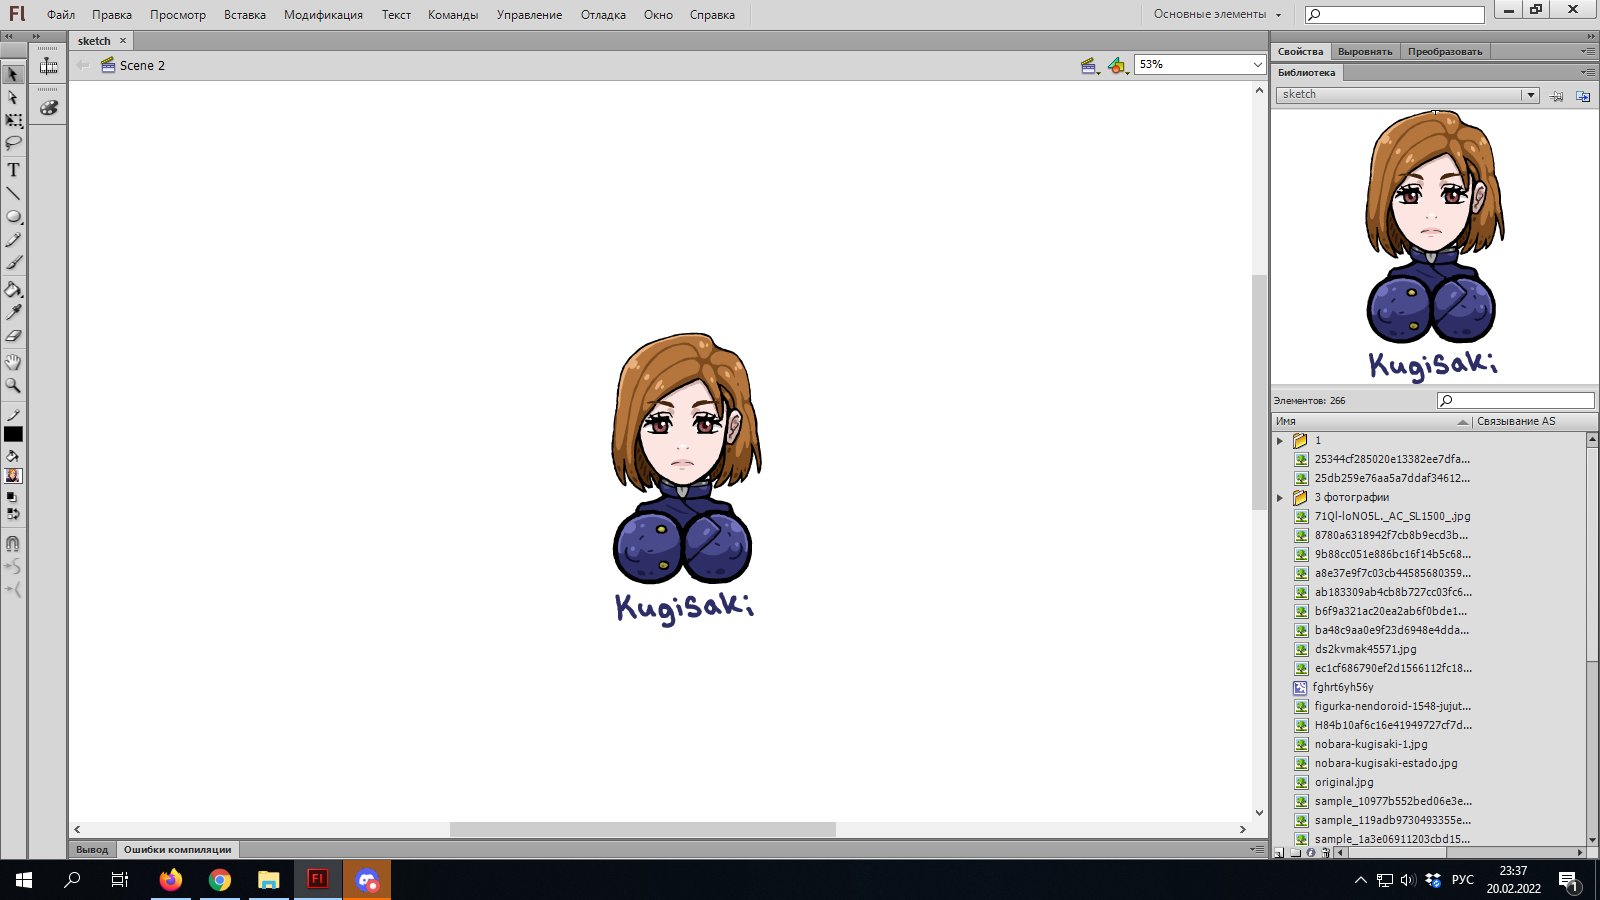Reset colors to black and white
This screenshot has width=1600, height=900.
click(x=12, y=497)
